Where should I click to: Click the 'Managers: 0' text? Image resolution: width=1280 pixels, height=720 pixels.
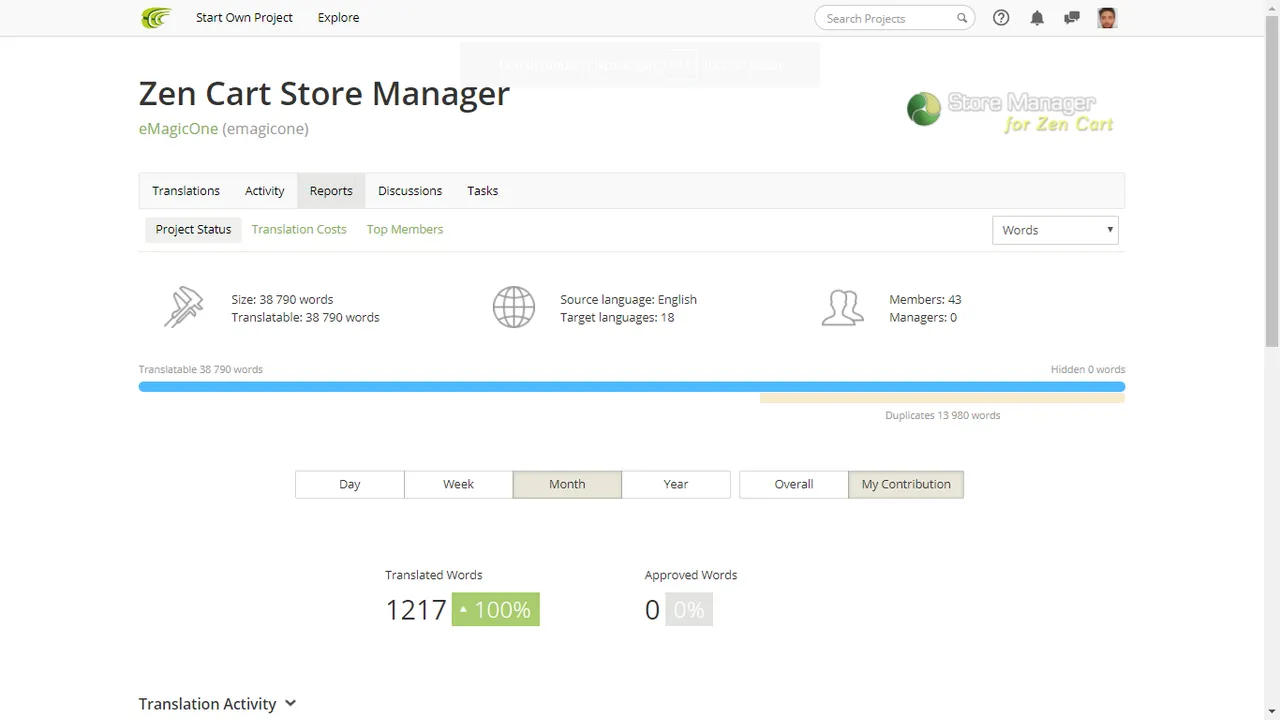(923, 317)
